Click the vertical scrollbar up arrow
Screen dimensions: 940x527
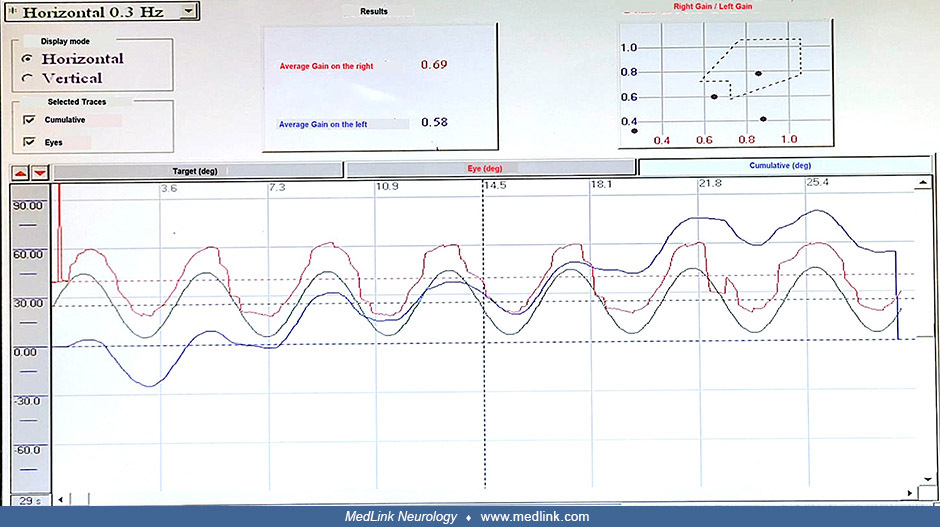pyautogui.click(x=923, y=183)
